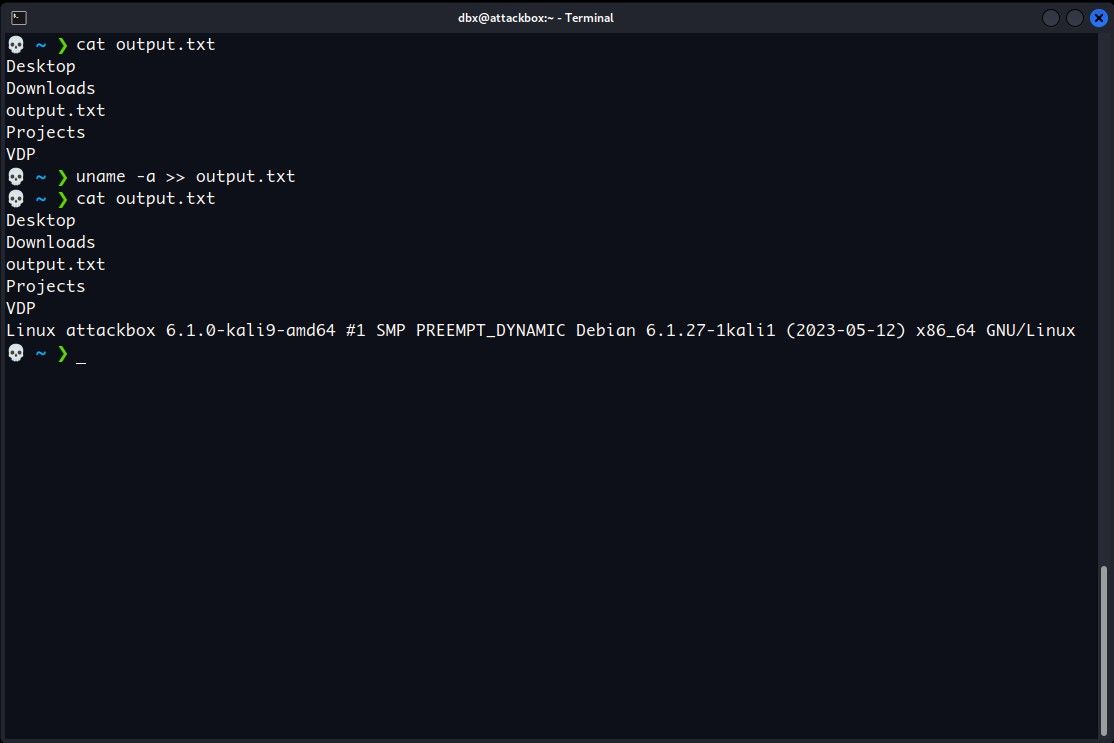The image size is (1114, 743).
Task: Click the tilde symbol in the first prompt
Action: click(39, 44)
